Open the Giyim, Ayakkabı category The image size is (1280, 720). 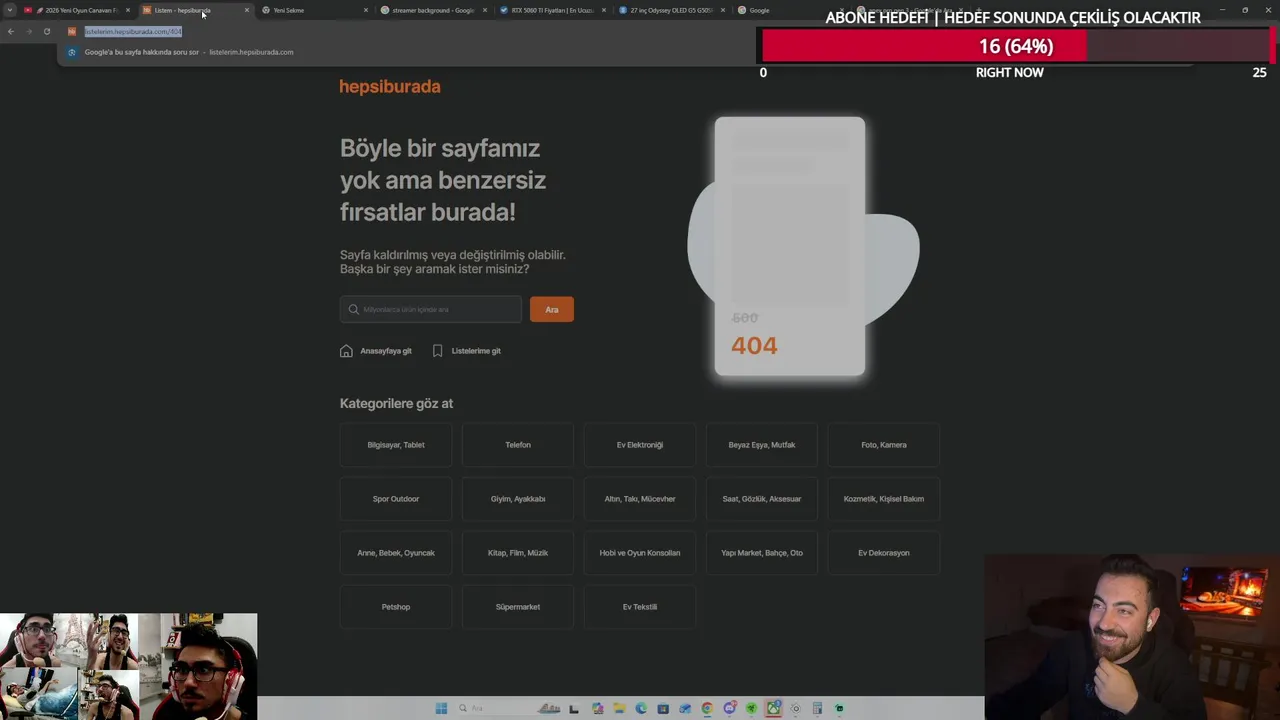coord(518,499)
